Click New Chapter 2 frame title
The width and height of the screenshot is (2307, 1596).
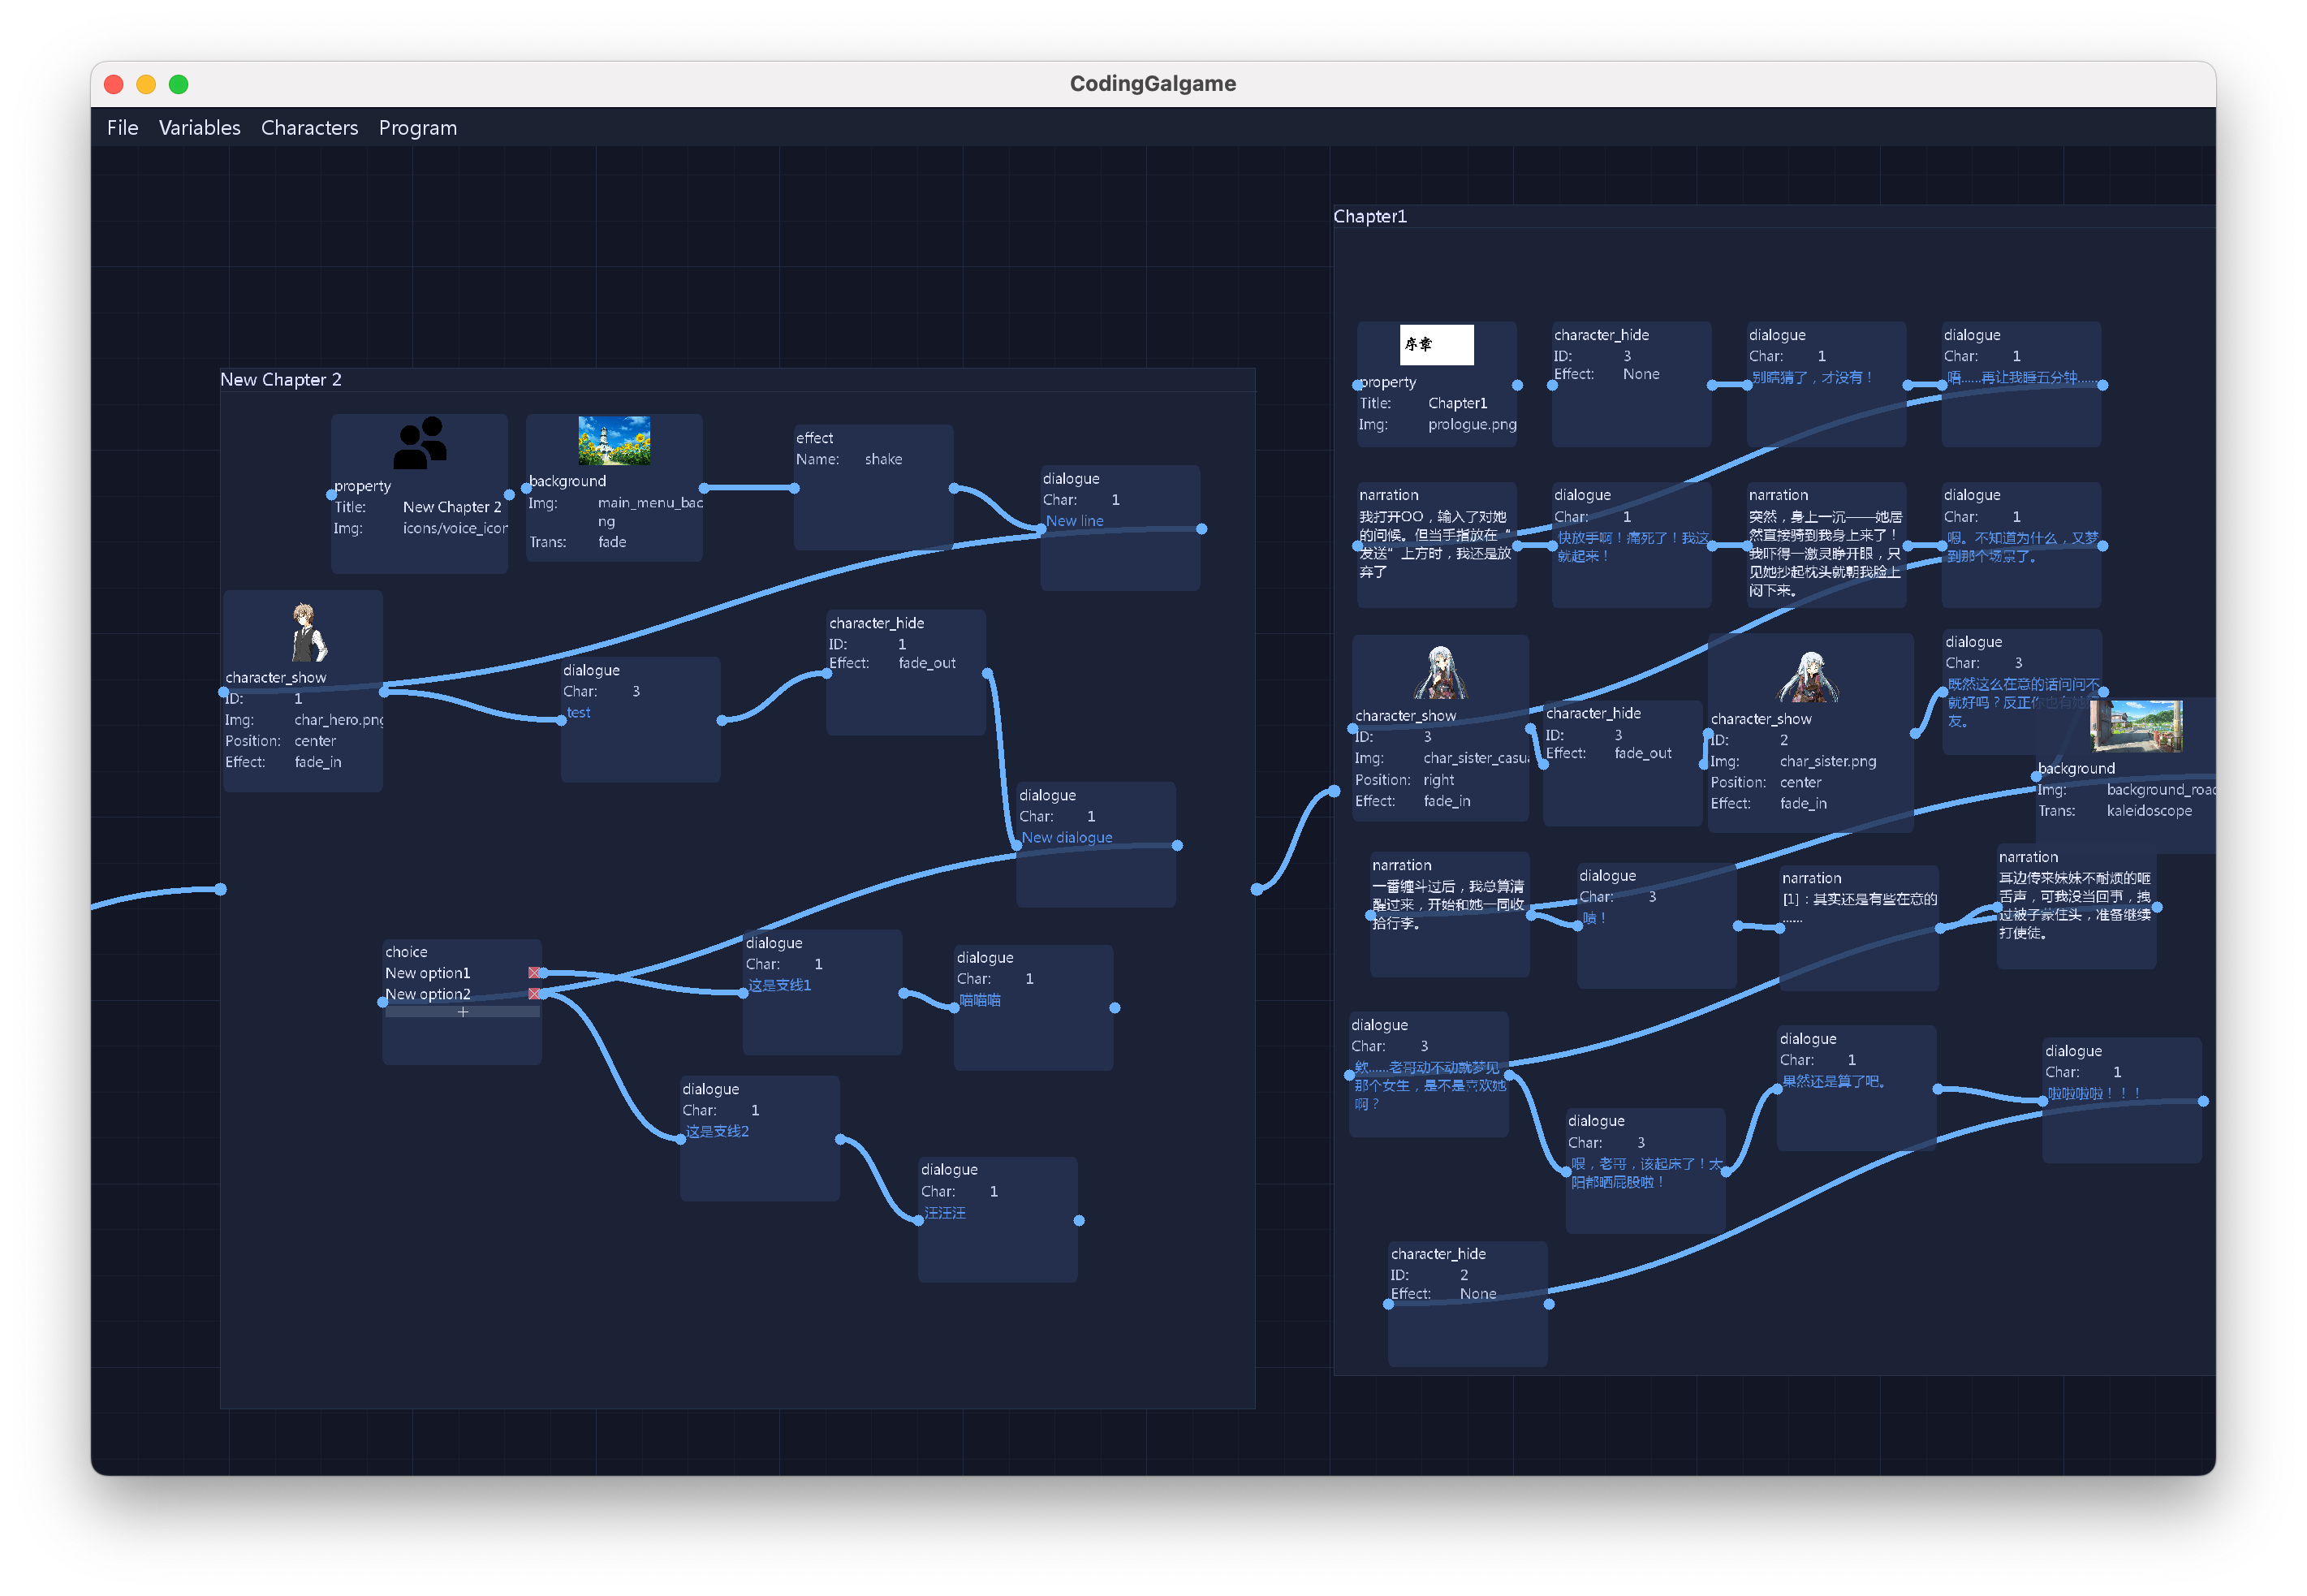pyautogui.click(x=281, y=380)
